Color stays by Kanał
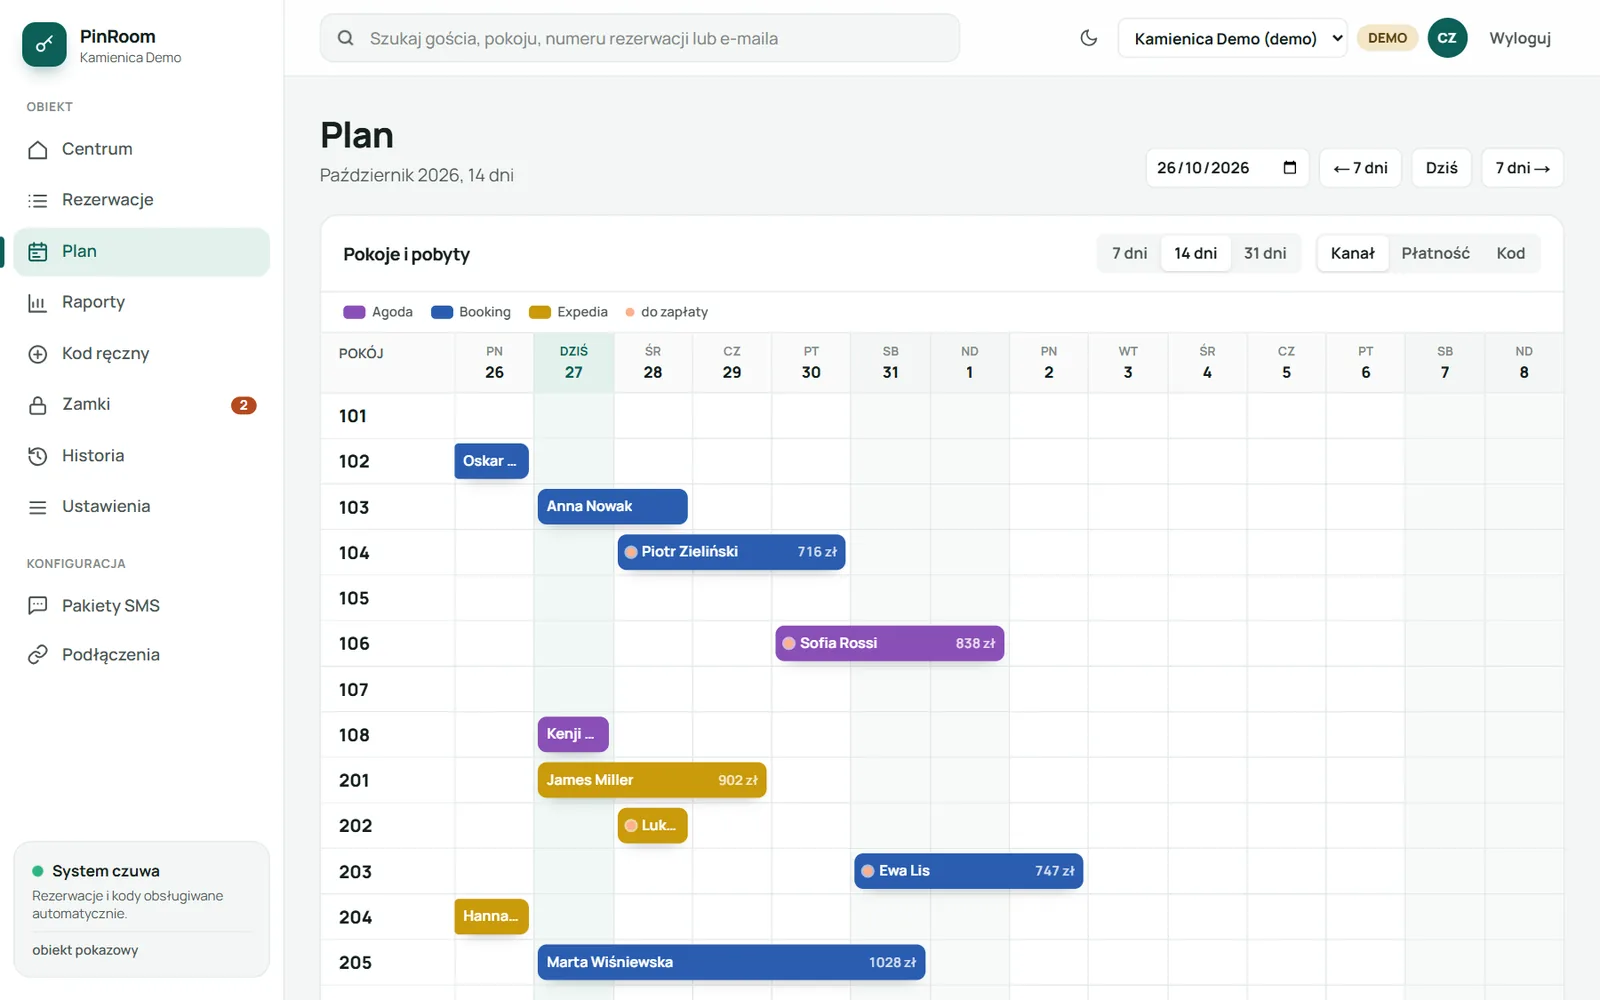1600x1000 pixels. pos(1352,253)
